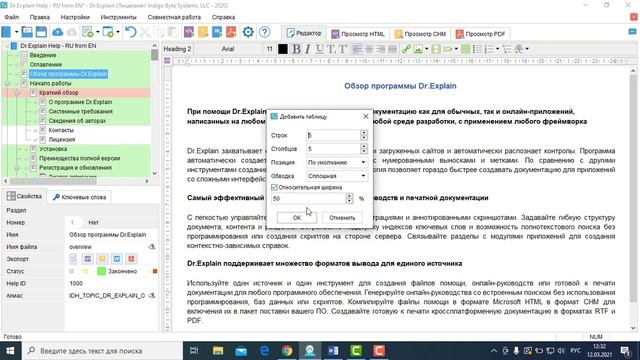Insert picture using the image icon
This screenshot has height=360, width=640.
pyautogui.click(x=418, y=49)
